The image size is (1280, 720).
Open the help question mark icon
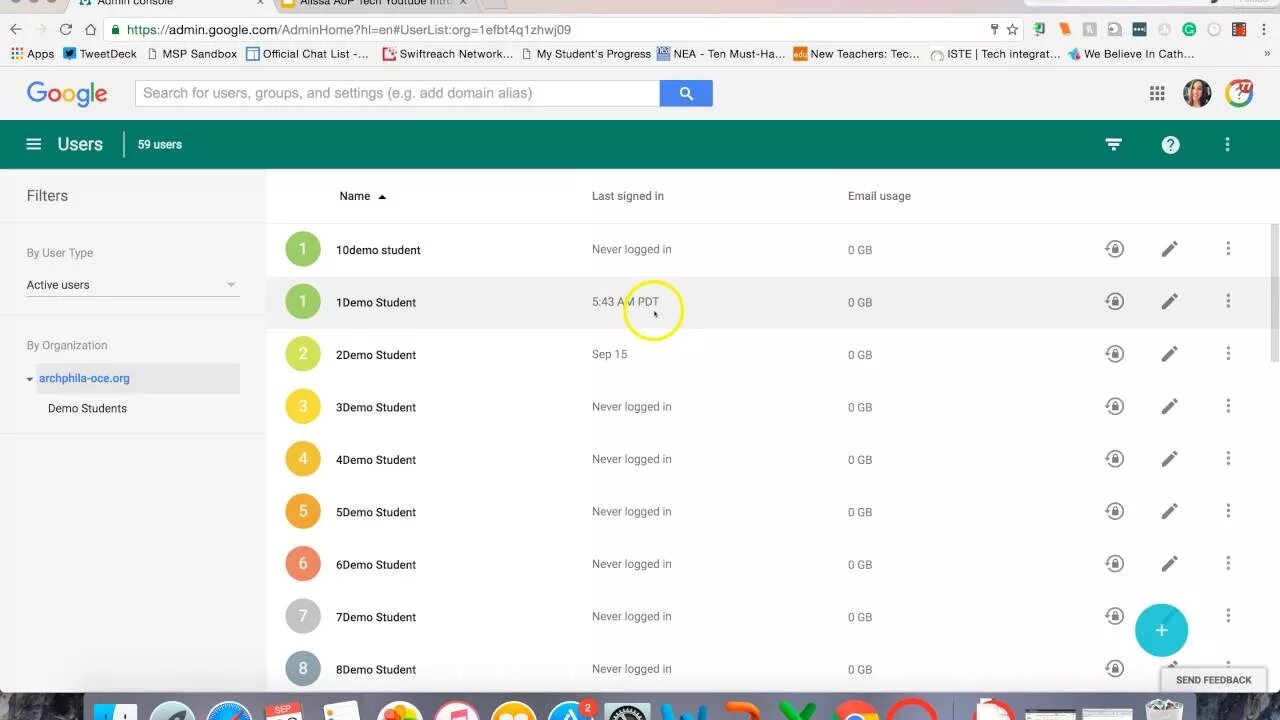click(1170, 144)
